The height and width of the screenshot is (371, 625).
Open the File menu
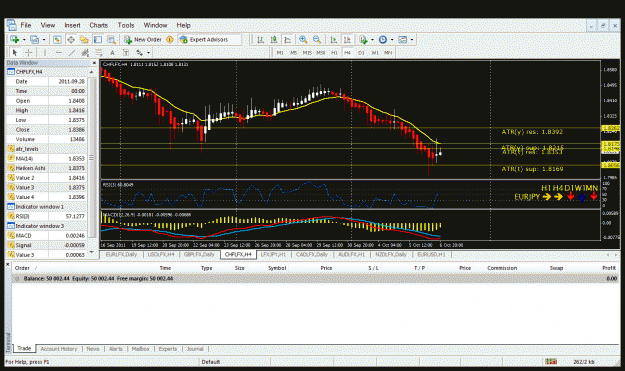point(26,25)
